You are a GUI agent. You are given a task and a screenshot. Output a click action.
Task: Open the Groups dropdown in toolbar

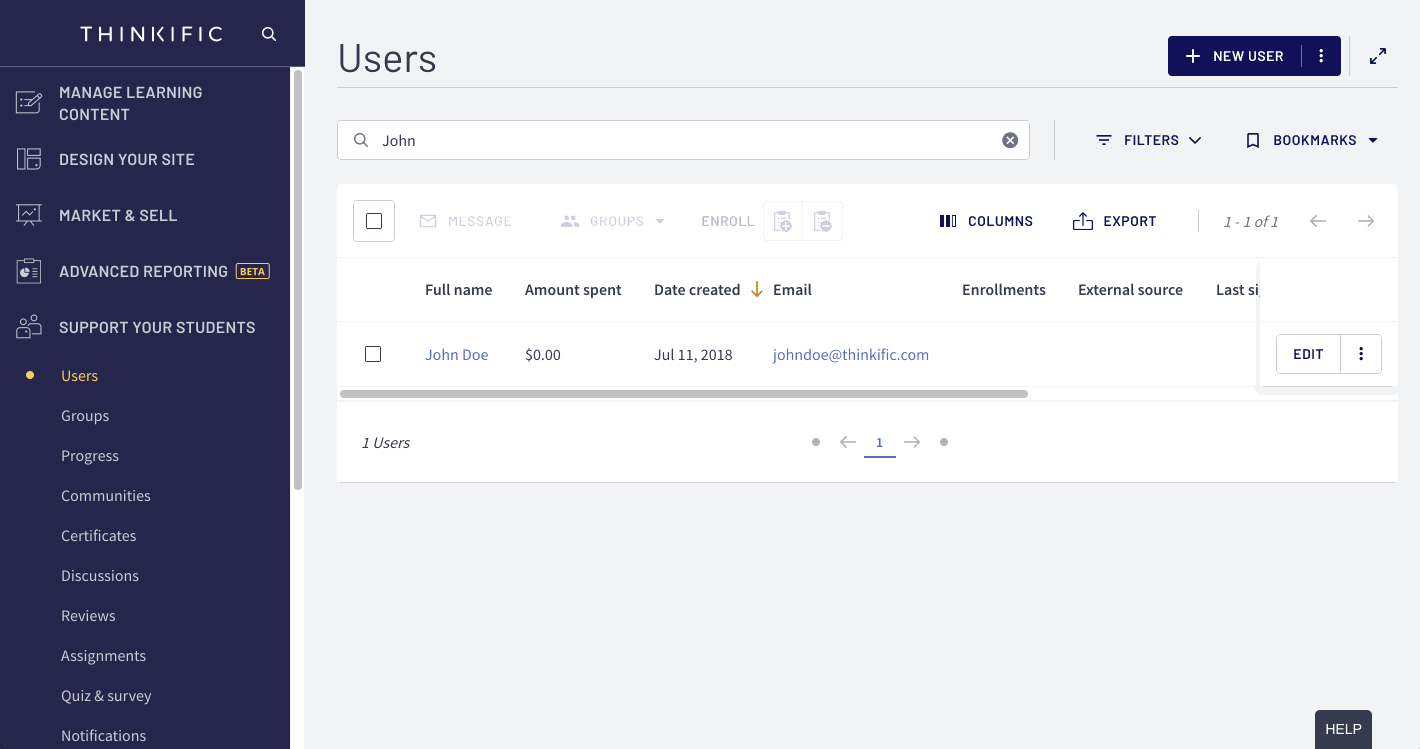pos(612,221)
